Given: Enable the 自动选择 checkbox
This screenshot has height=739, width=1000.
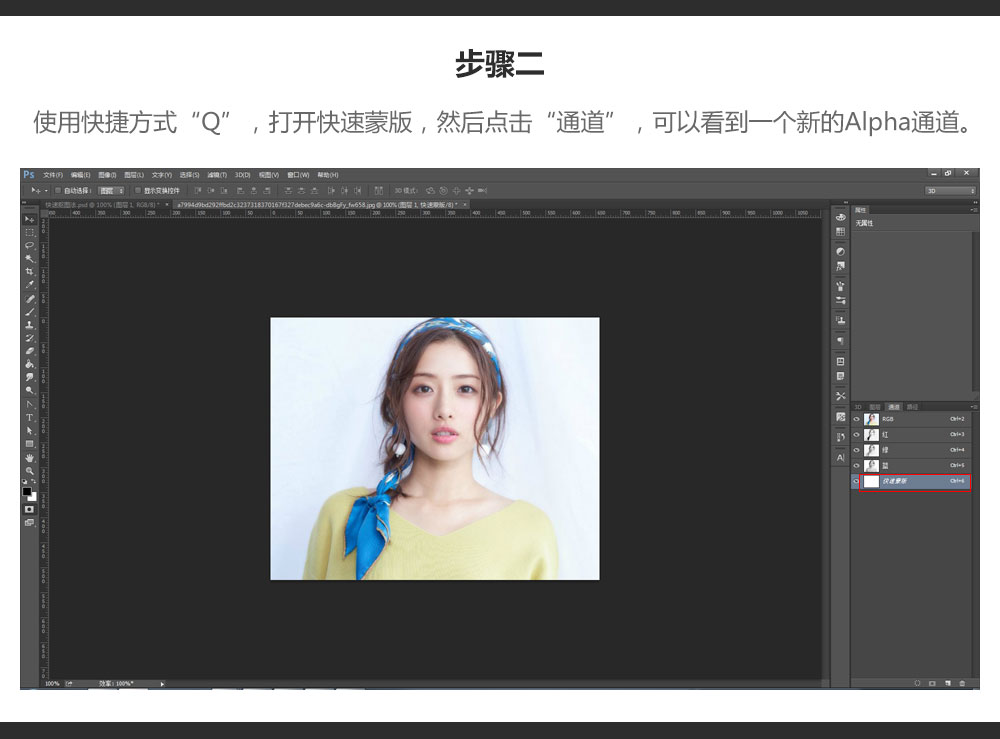Looking at the screenshot, I should point(58,190).
